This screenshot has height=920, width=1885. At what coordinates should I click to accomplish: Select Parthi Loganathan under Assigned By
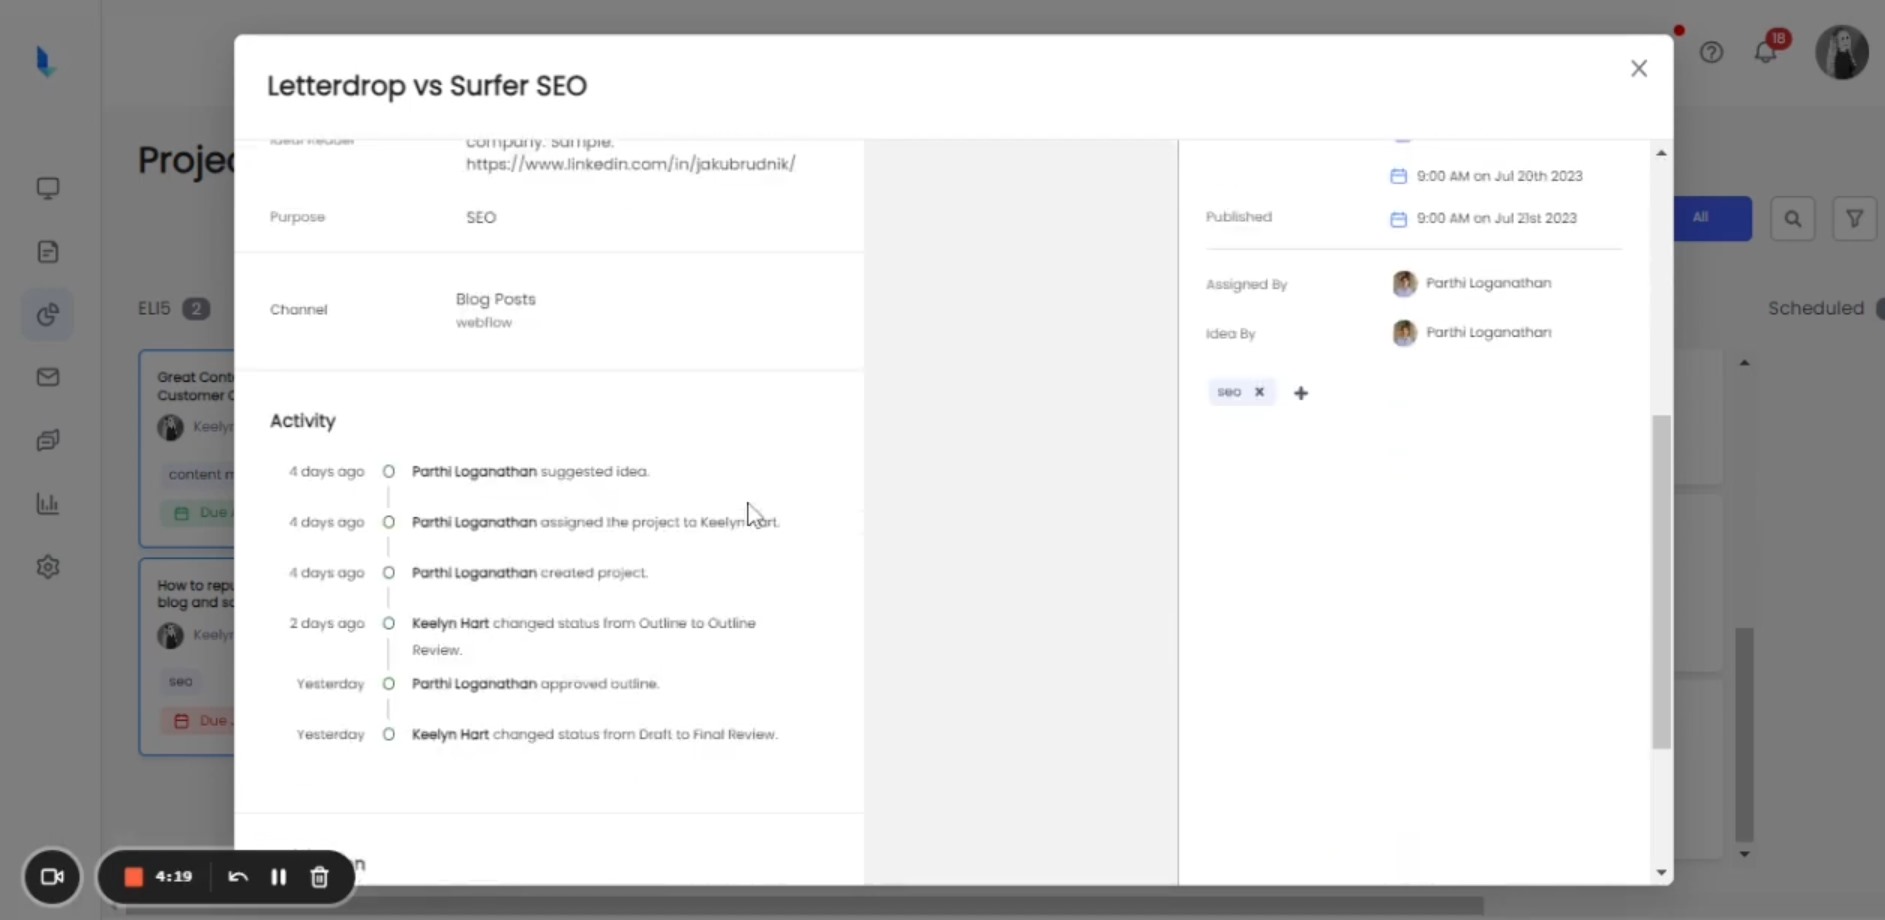pyautogui.click(x=1472, y=283)
